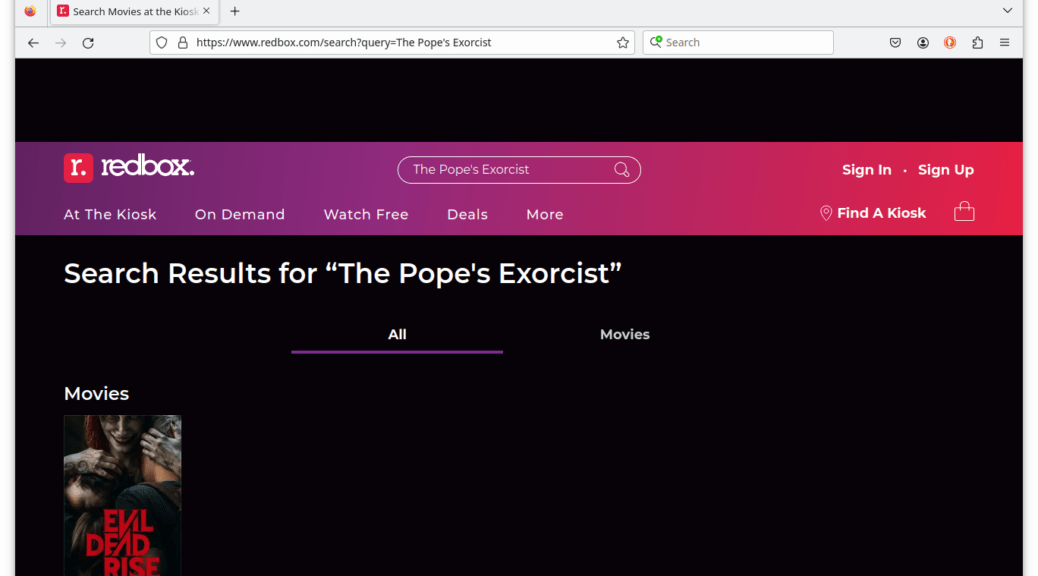The width and height of the screenshot is (1038, 576).
Task: Select the All results tab
Action: (x=397, y=335)
